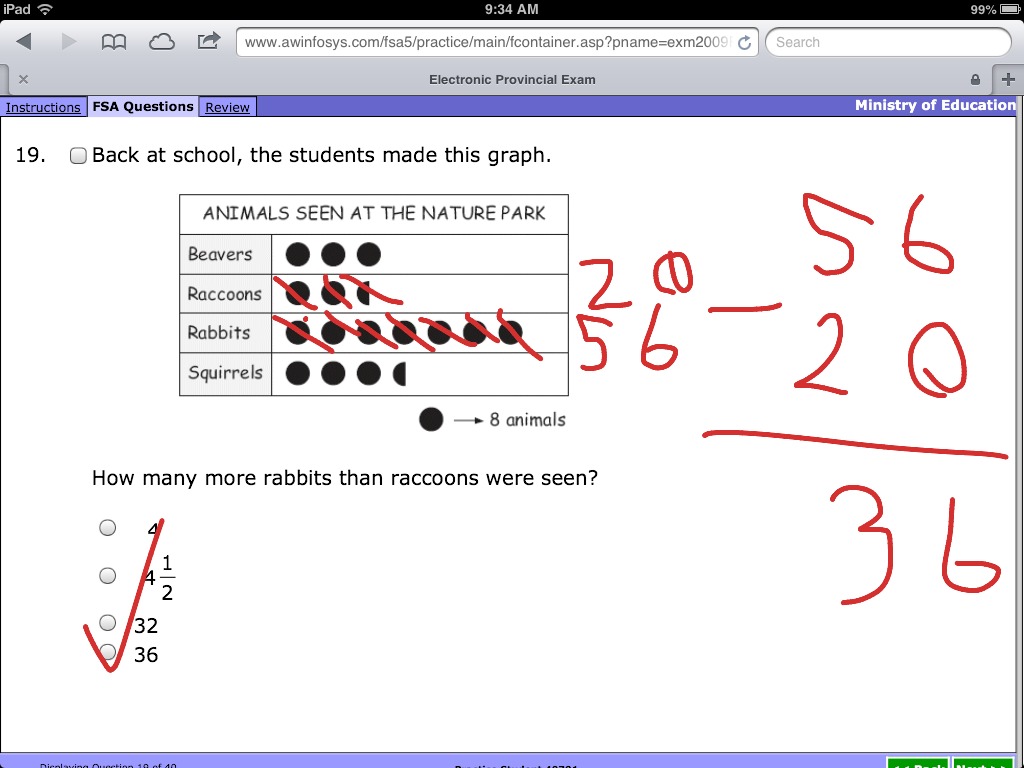Close the Electronic Provincial Exam tab

(x=23, y=79)
